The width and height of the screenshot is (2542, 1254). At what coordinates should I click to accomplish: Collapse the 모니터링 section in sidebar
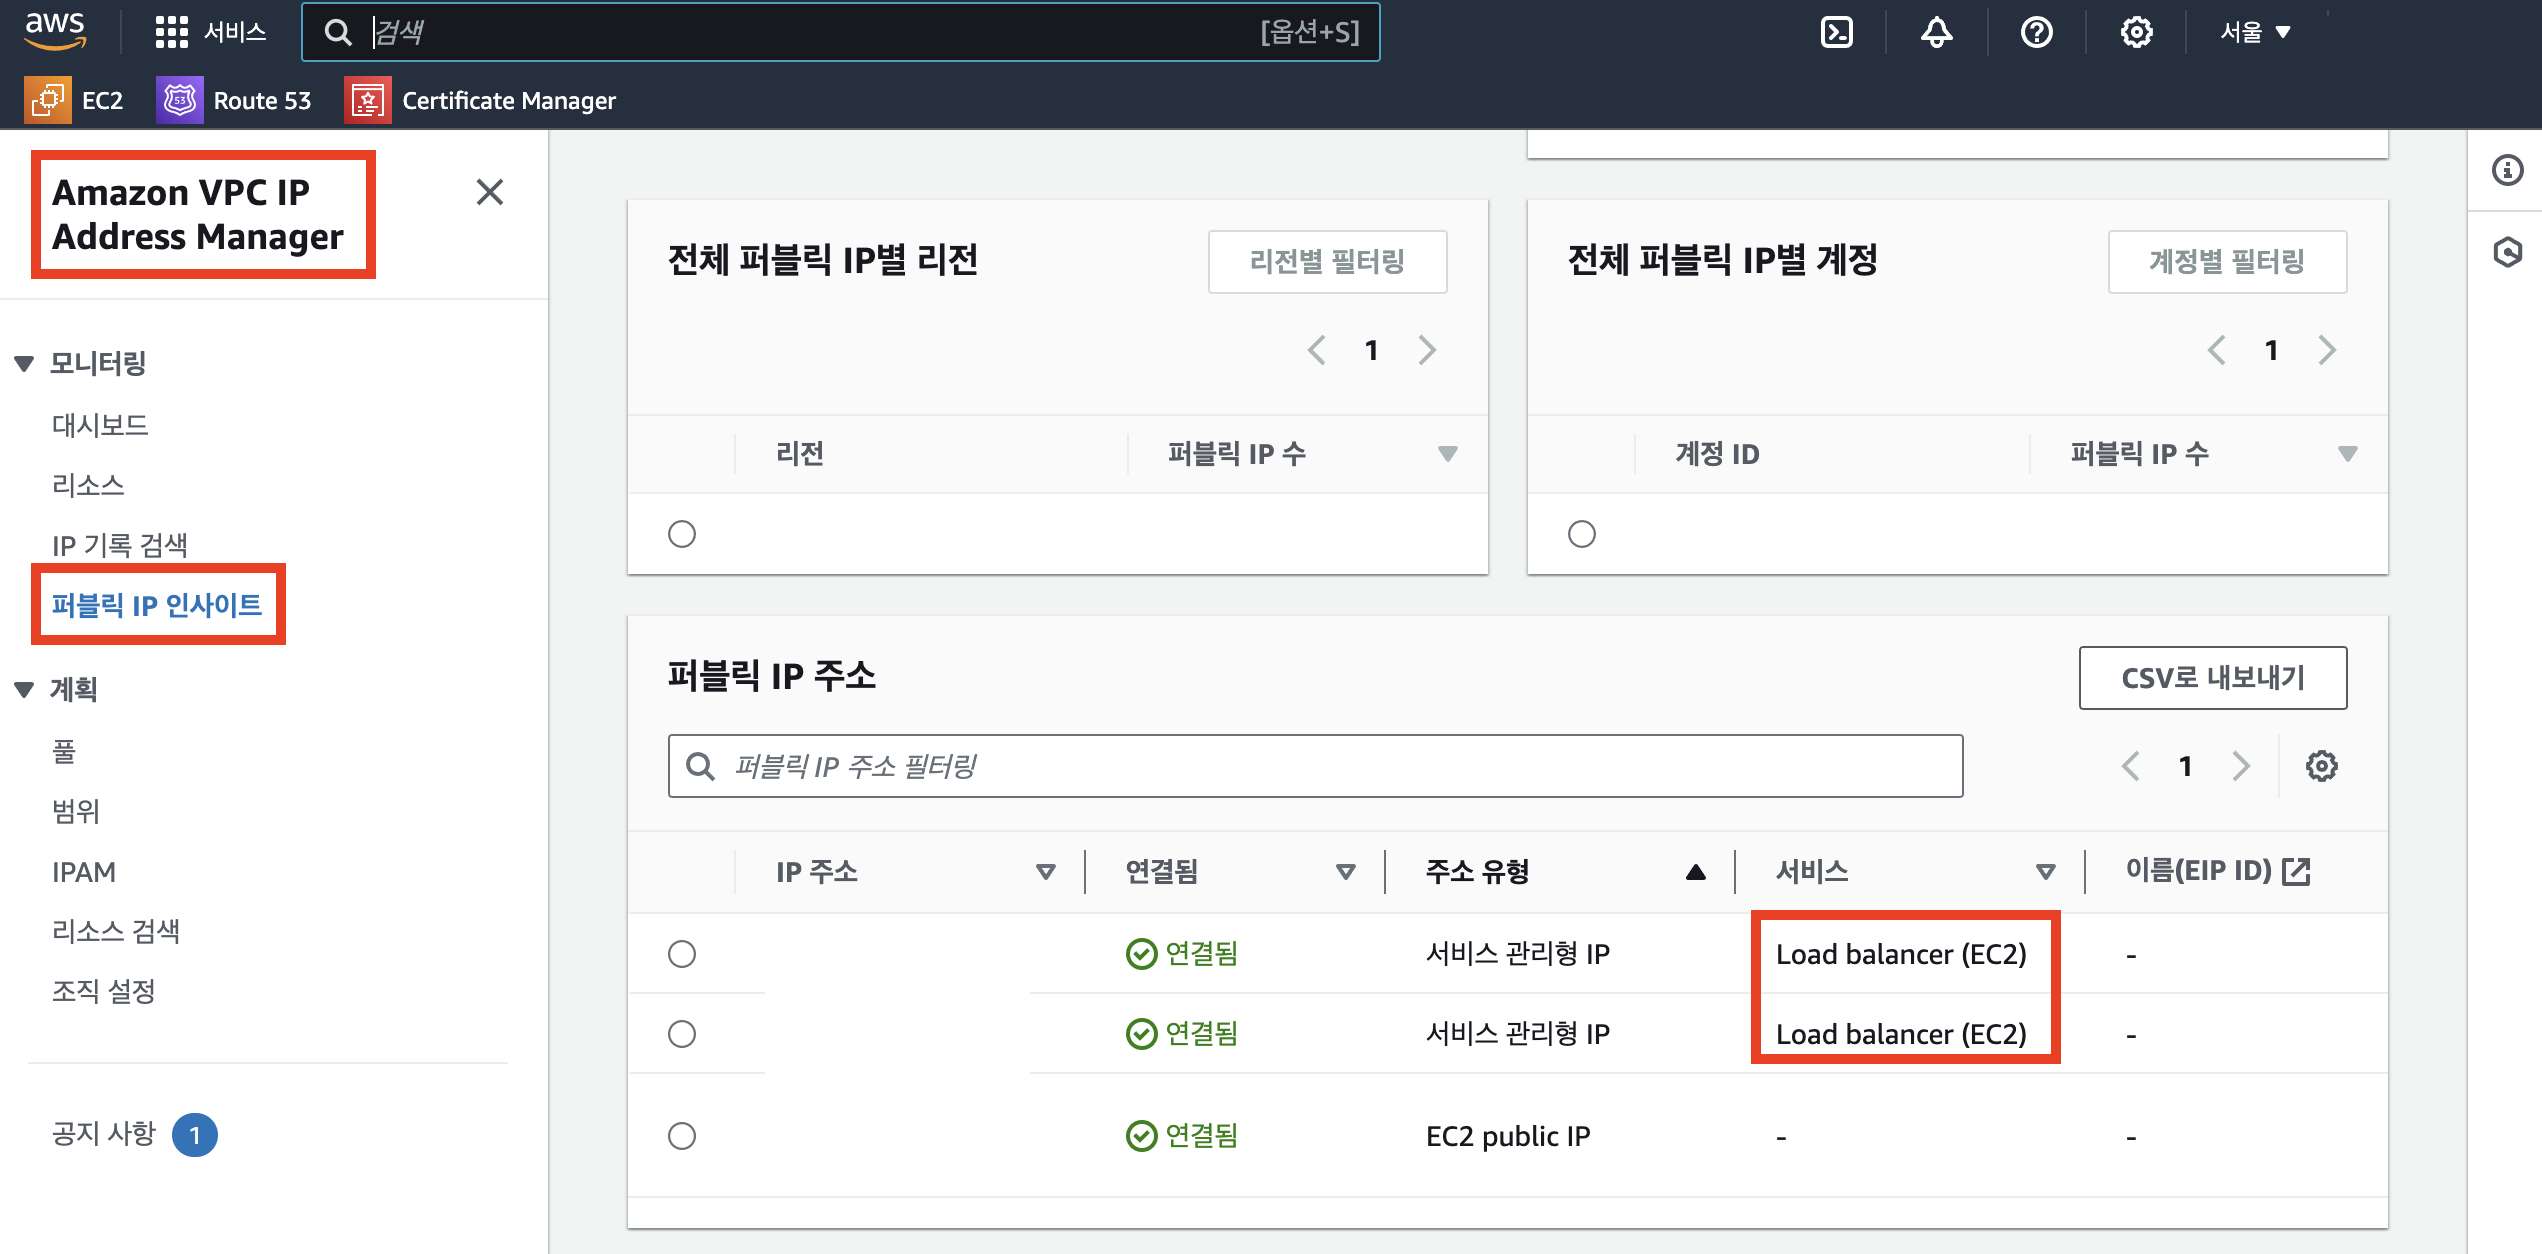[x=25, y=363]
